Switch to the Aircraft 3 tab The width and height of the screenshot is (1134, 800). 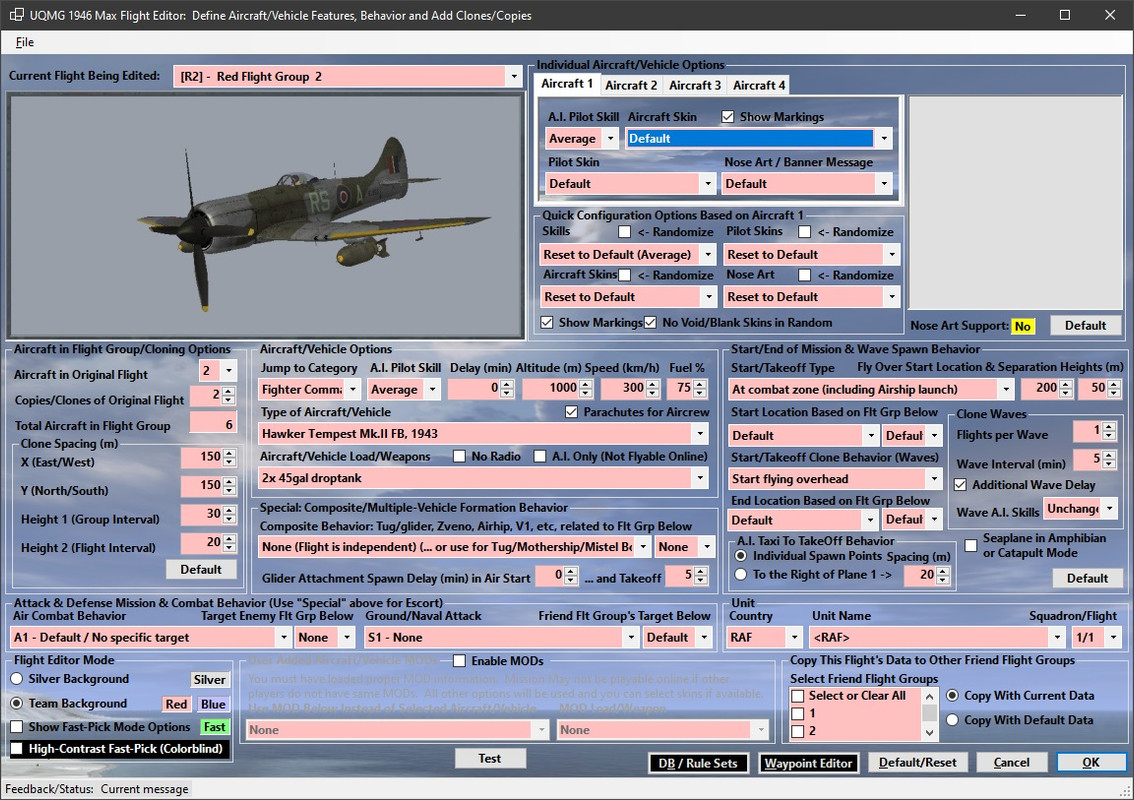click(695, 85)
